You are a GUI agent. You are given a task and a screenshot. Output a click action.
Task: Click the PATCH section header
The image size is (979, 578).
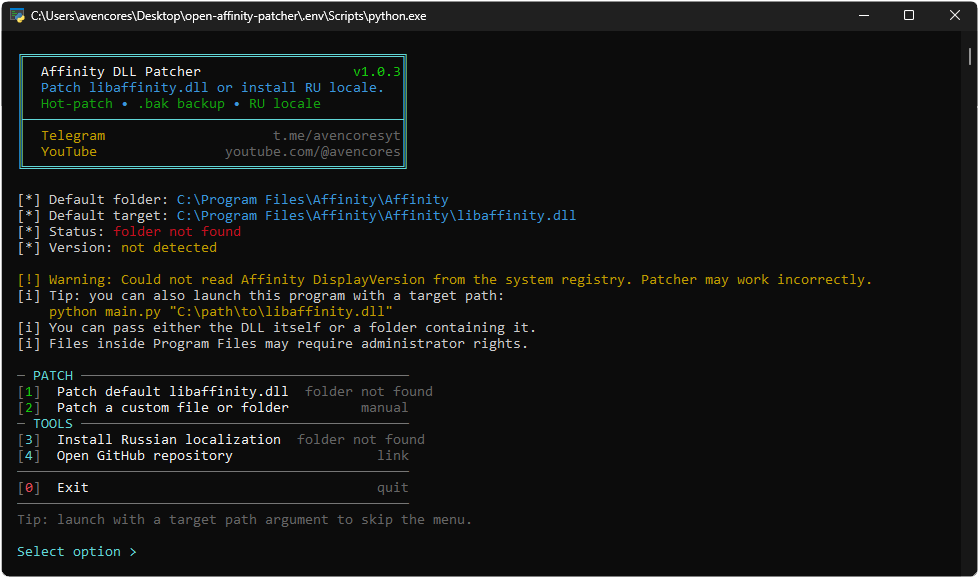[53, 376]
